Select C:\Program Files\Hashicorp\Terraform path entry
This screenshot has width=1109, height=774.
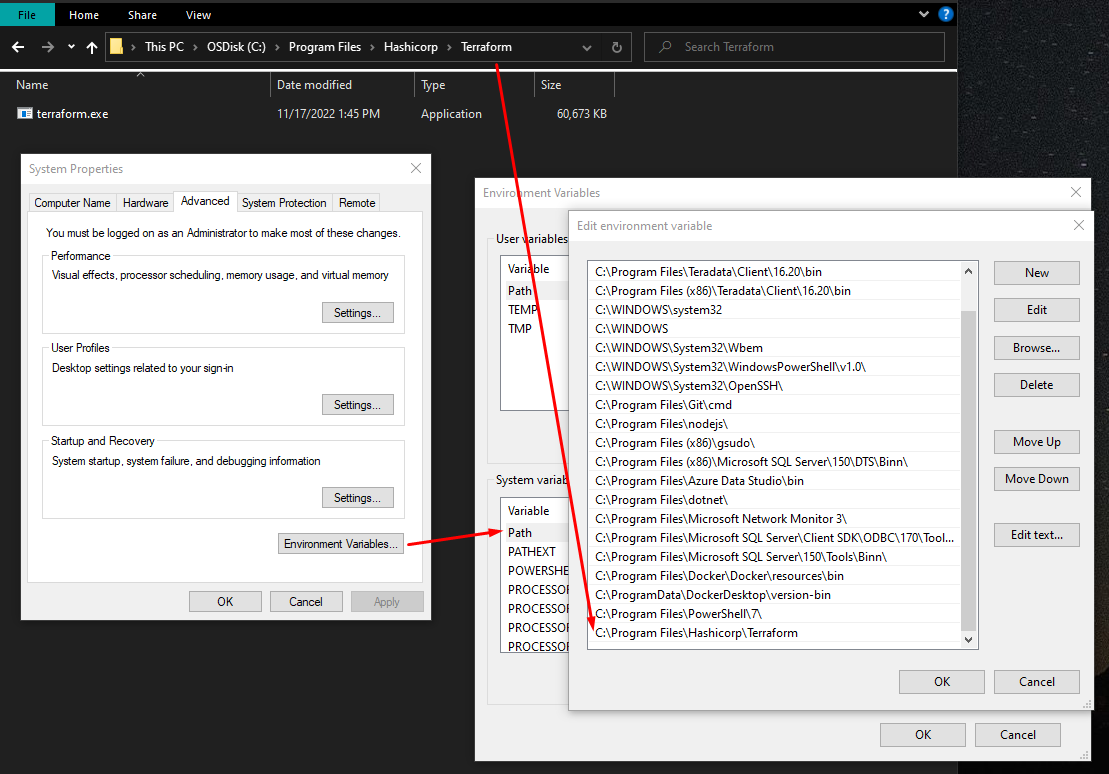774,633
